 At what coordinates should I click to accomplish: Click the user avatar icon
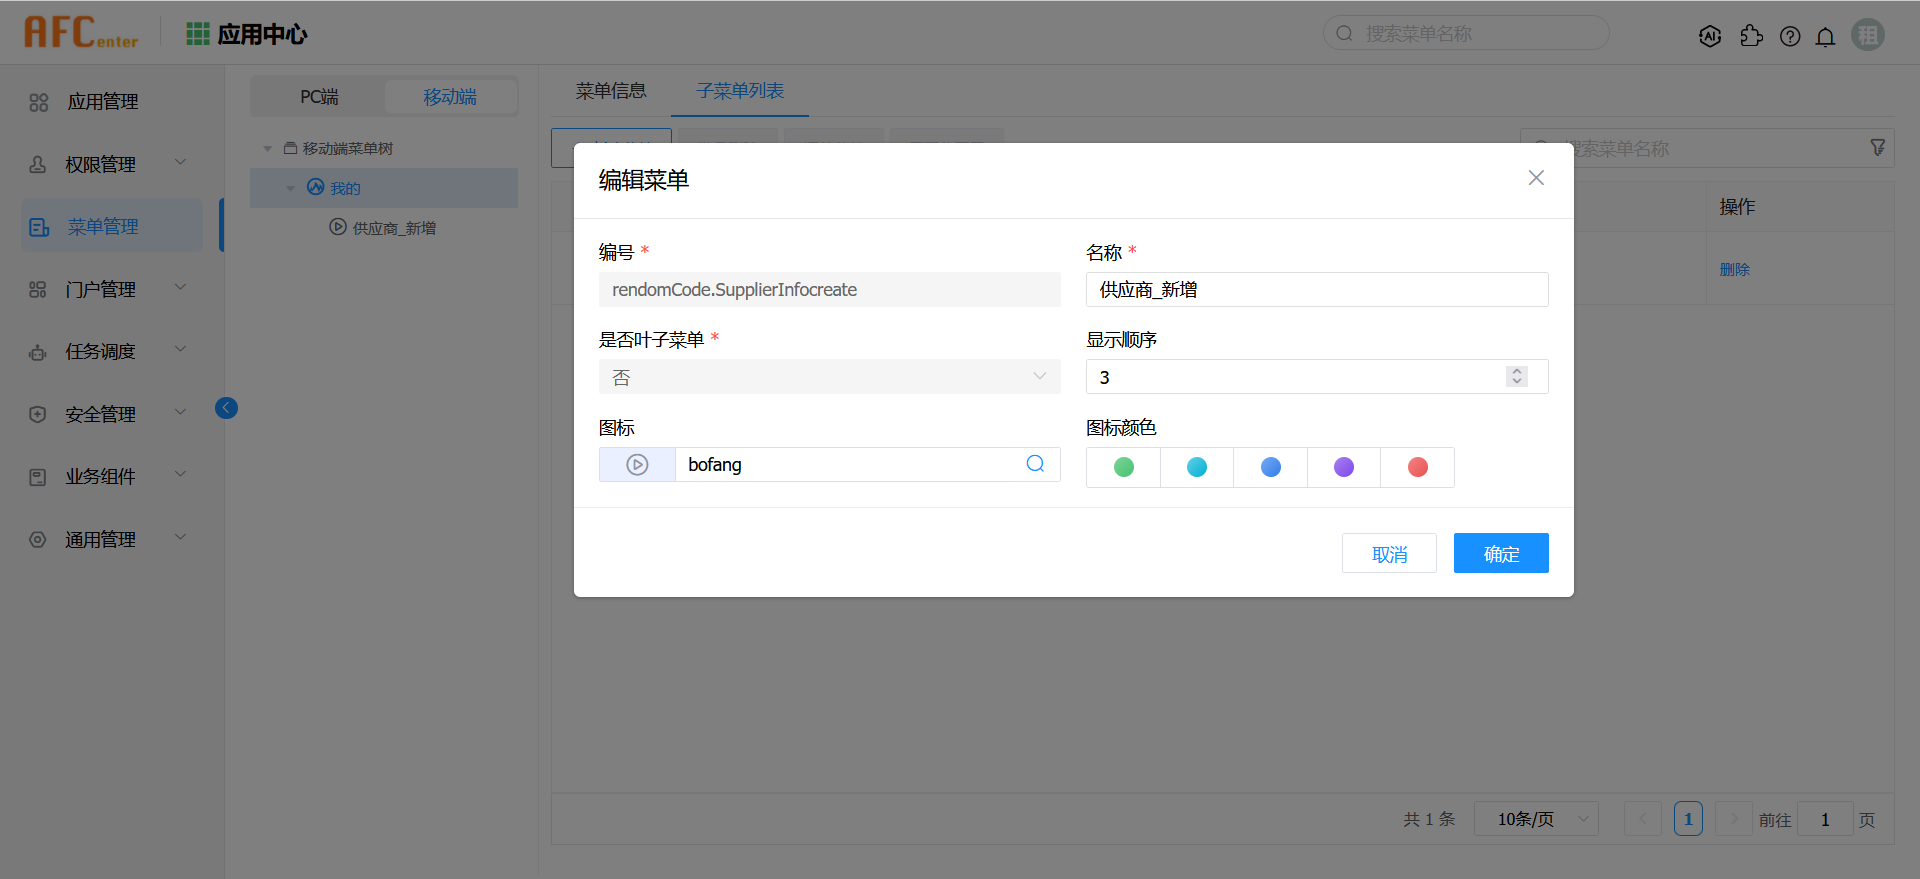tap(1867, 35)
